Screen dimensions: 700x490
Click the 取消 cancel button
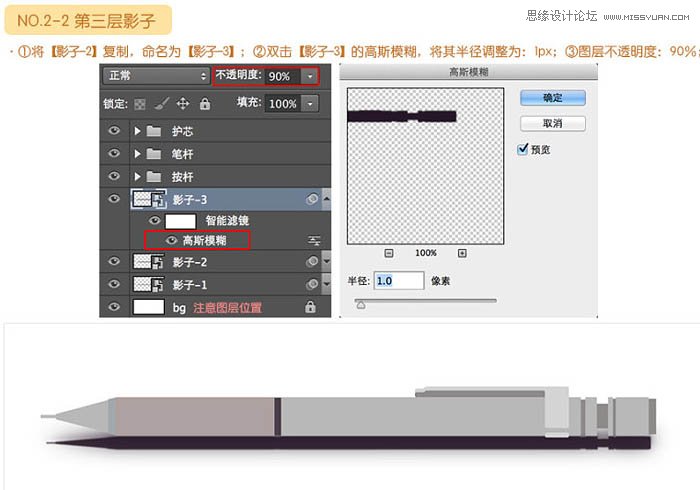553,123
